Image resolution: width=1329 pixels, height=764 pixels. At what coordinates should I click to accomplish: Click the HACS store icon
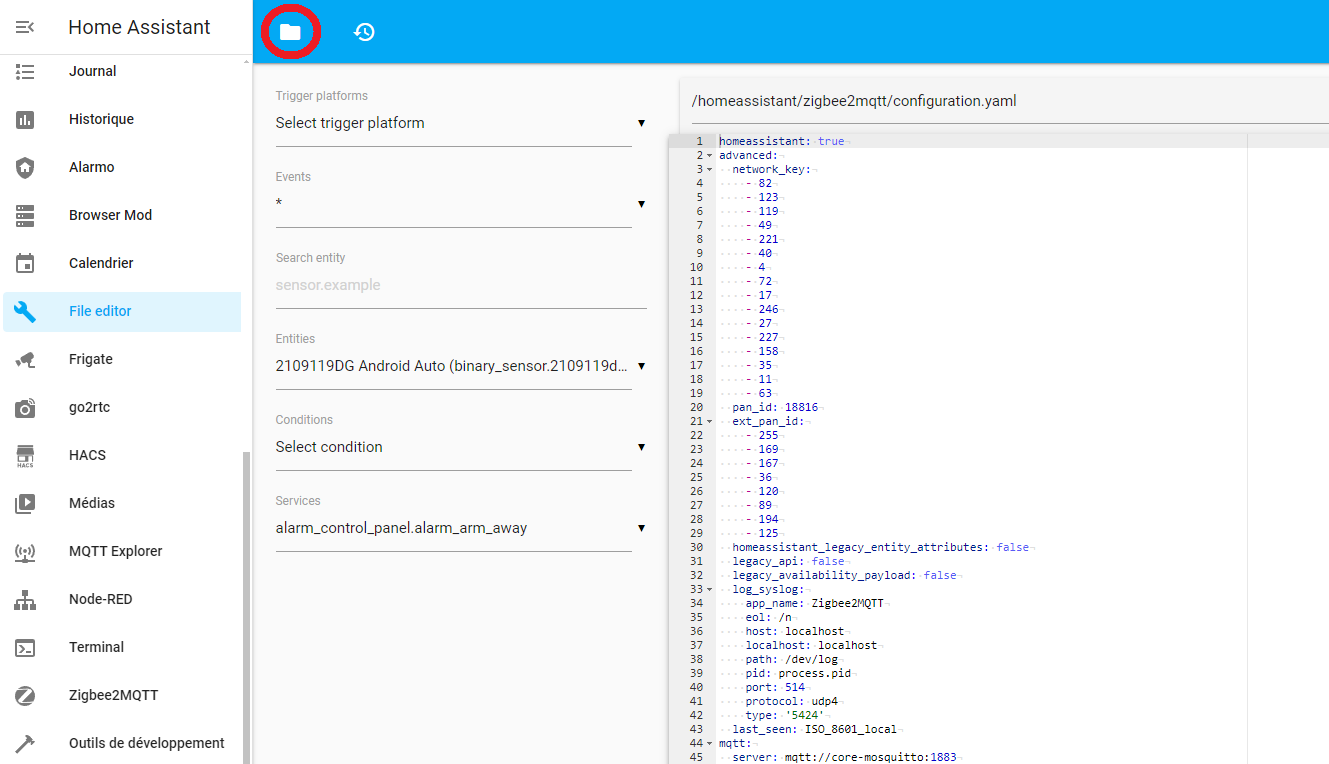pyautogui.click(x=25, y=456)
